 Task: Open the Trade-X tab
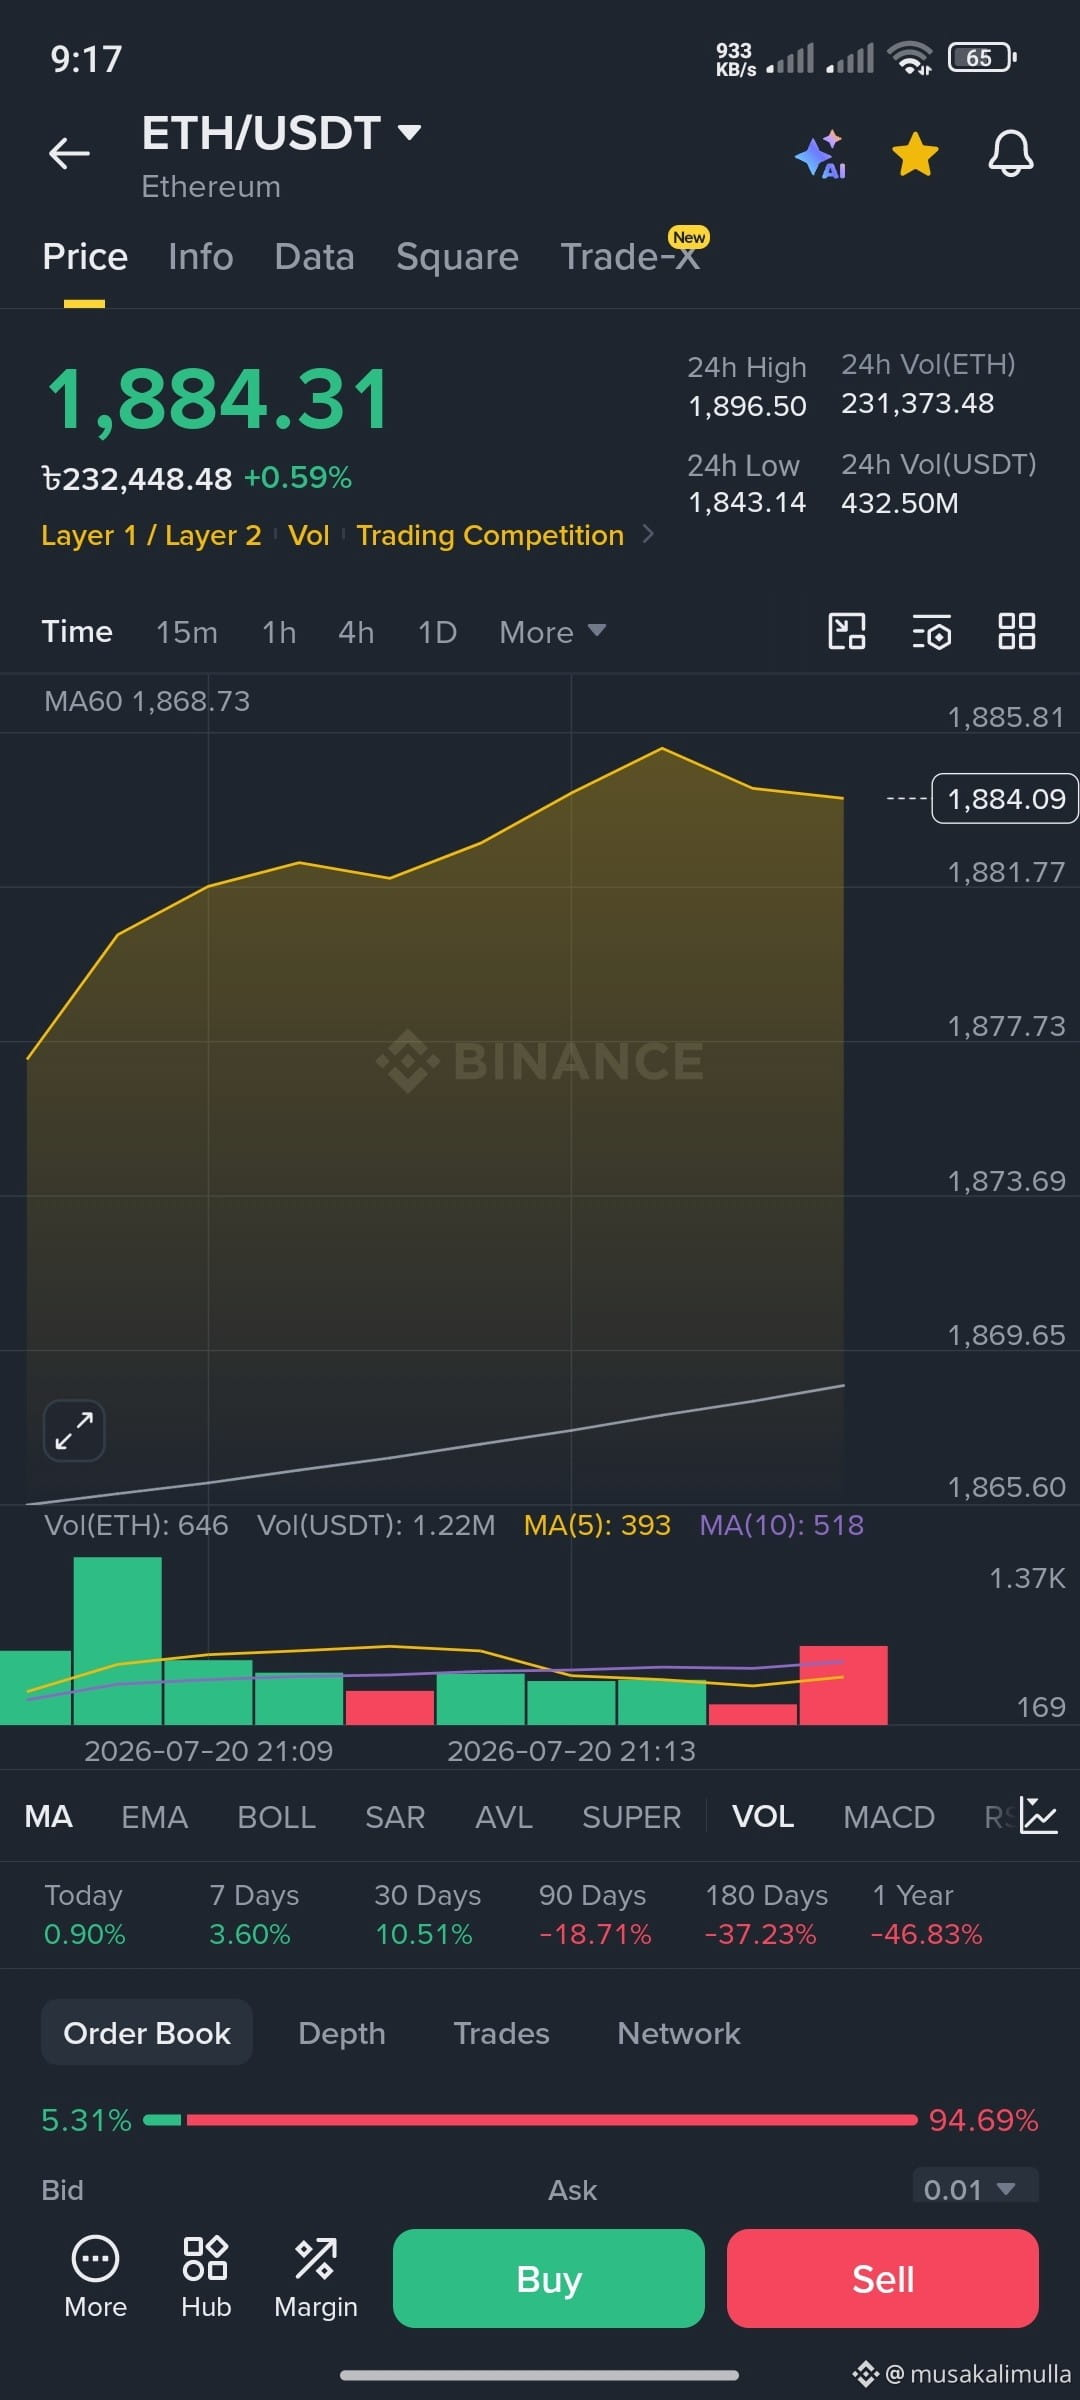630,257
